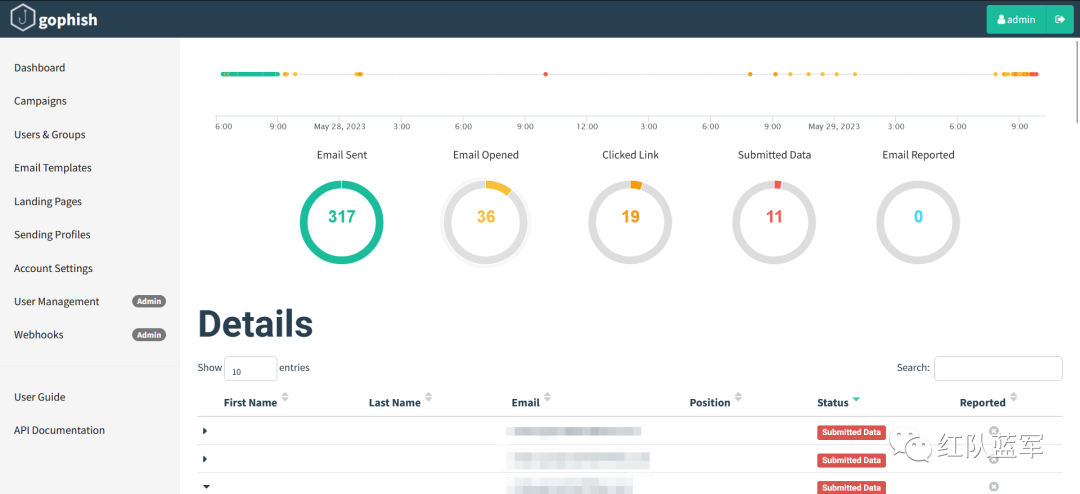
Task: Open Users & Groups page
Action: 50,134
